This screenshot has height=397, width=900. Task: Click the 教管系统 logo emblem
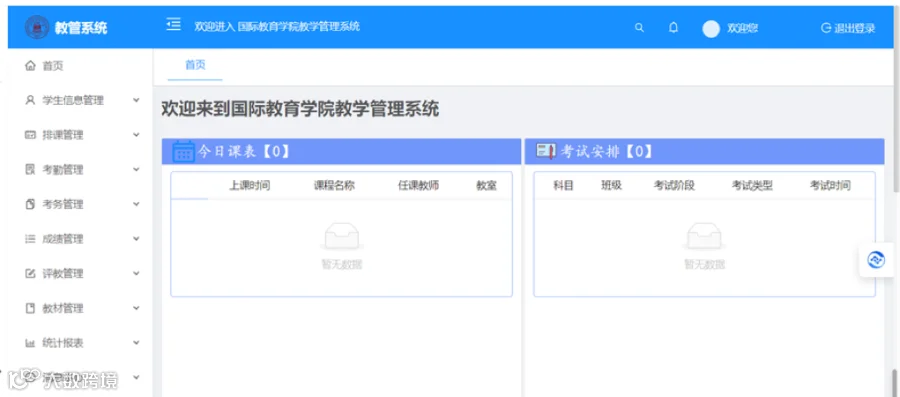pos(37,27)
